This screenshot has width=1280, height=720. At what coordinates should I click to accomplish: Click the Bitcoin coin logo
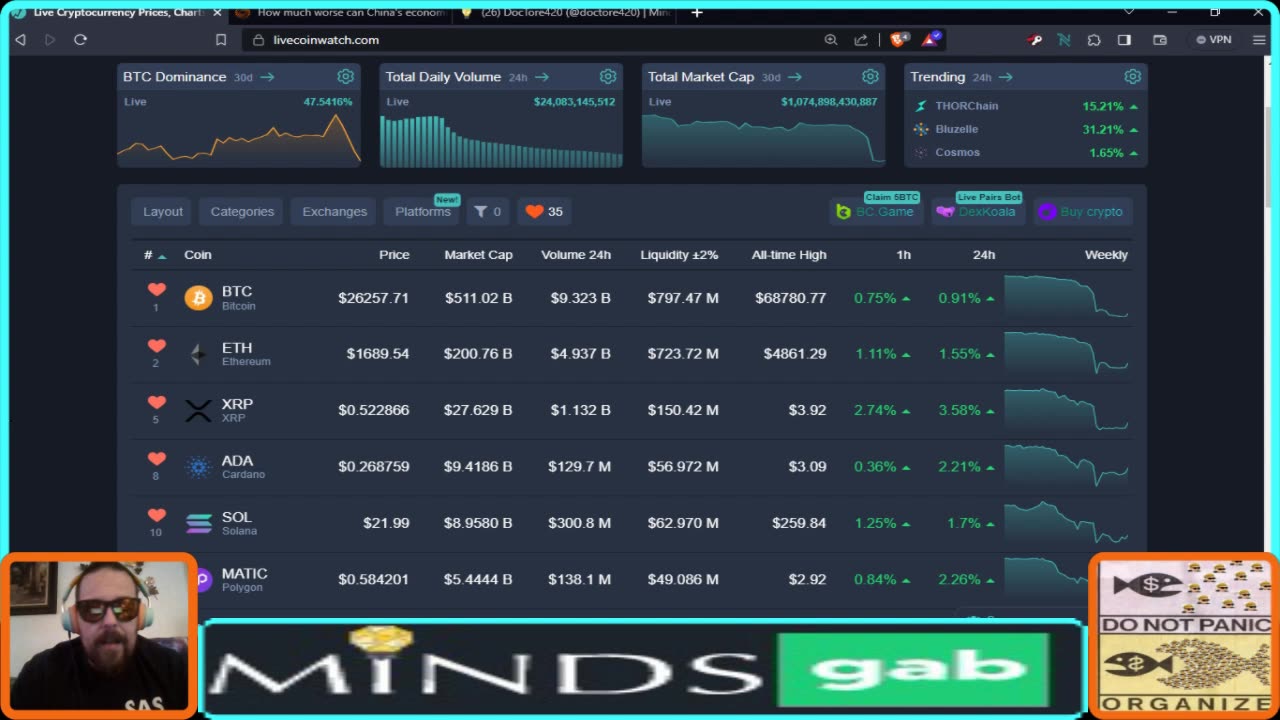tap(198, 298)
